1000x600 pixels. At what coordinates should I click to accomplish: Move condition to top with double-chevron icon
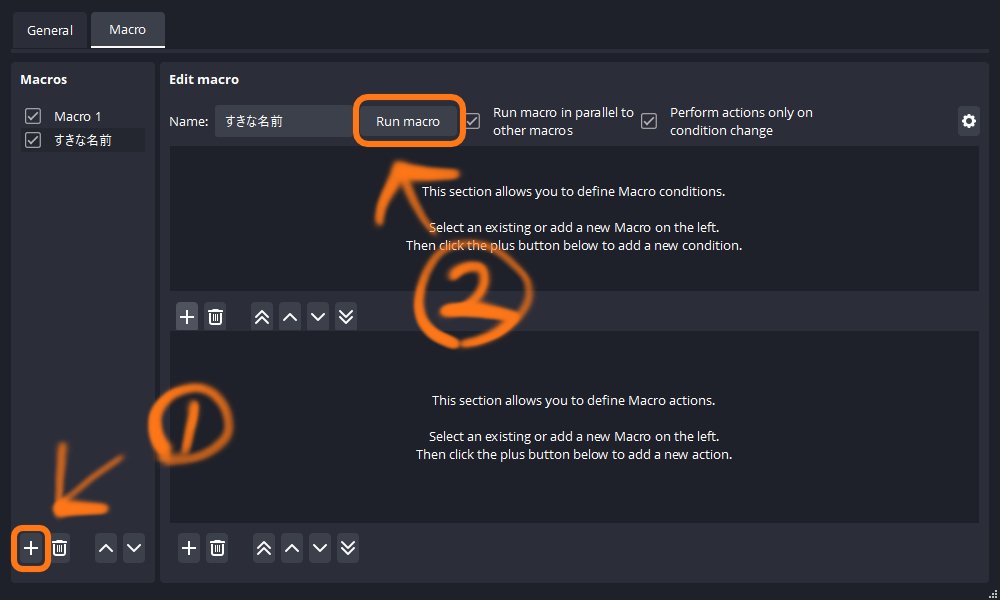(261, 316)
